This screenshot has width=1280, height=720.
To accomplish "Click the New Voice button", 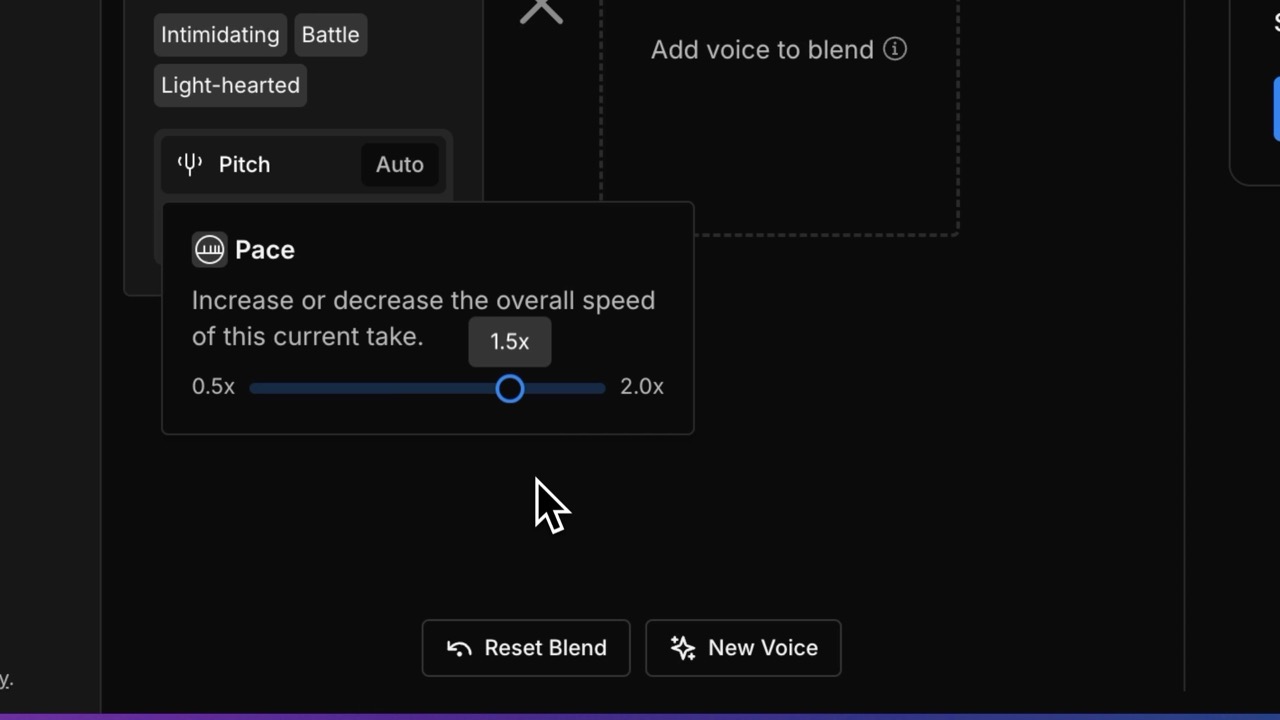I will pos(743,648).
